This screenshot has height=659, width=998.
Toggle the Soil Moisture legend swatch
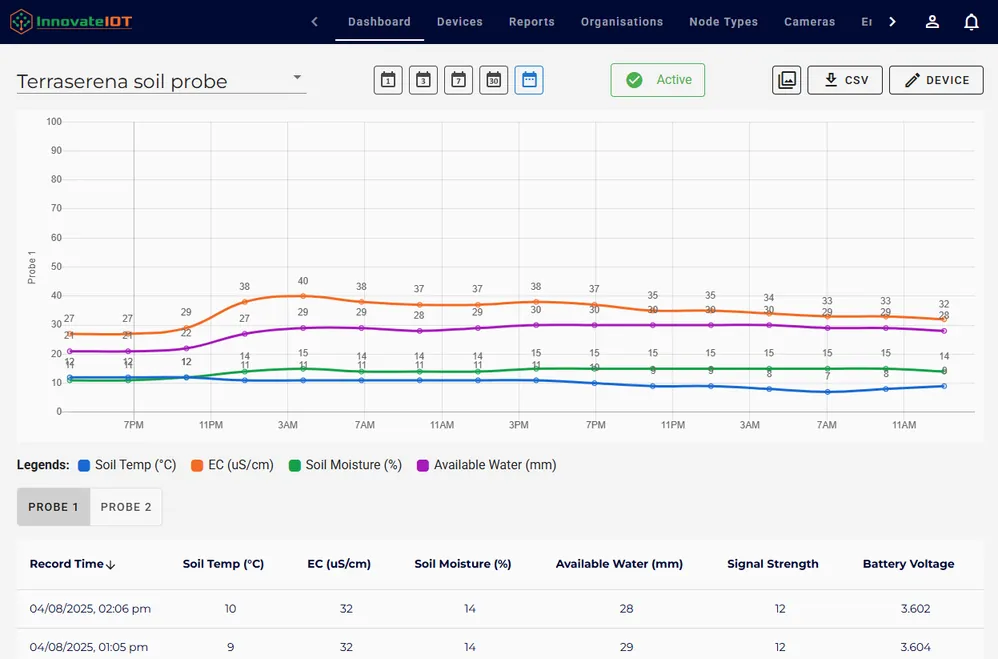pyautogui.click(x=294, y=465)
